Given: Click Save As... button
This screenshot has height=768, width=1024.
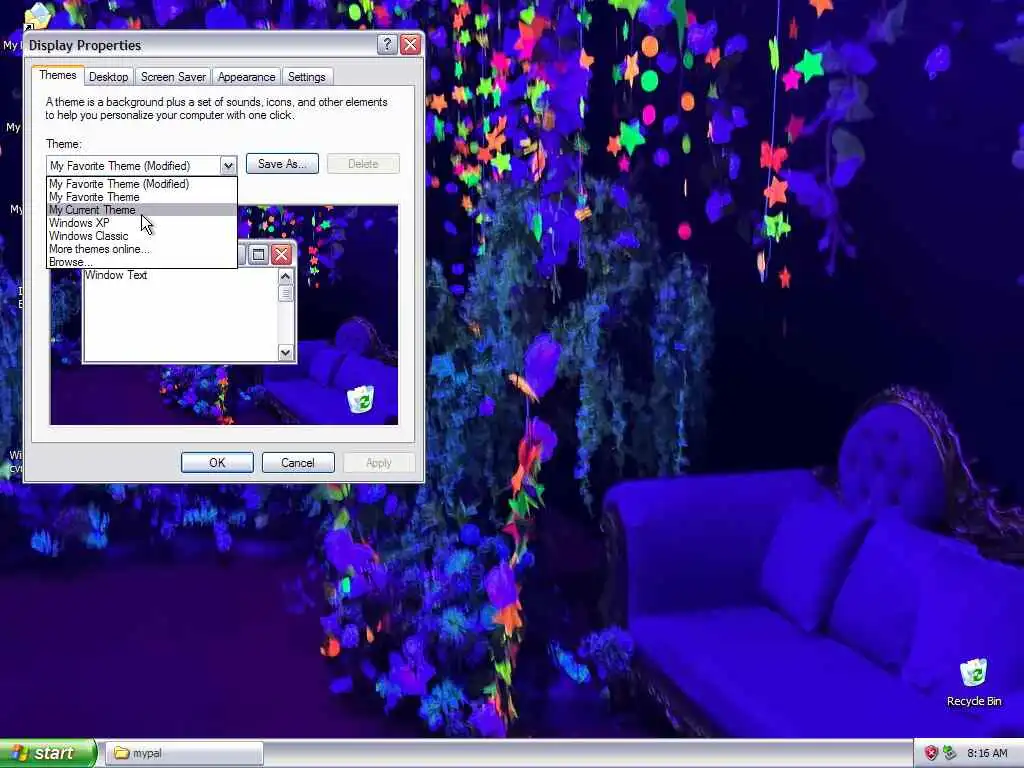Looking at the screenshot, I should 282,164.
